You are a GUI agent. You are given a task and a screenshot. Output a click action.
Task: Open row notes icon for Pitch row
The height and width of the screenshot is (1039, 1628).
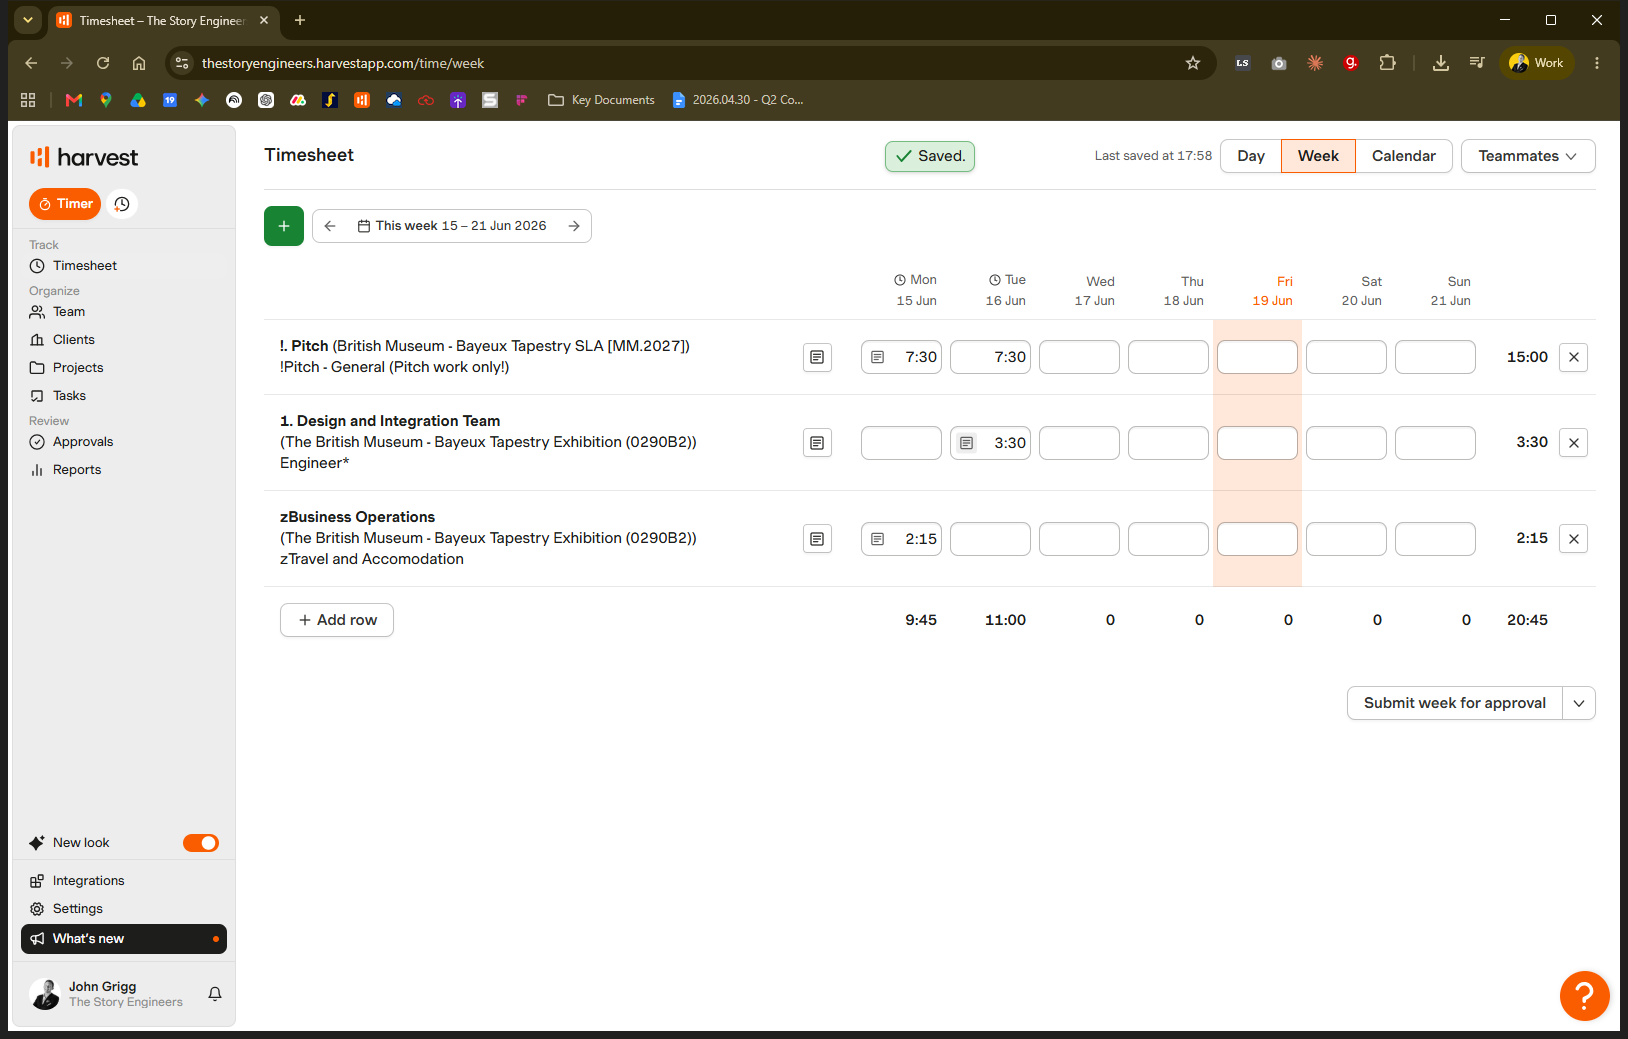(x=817, y=357)
